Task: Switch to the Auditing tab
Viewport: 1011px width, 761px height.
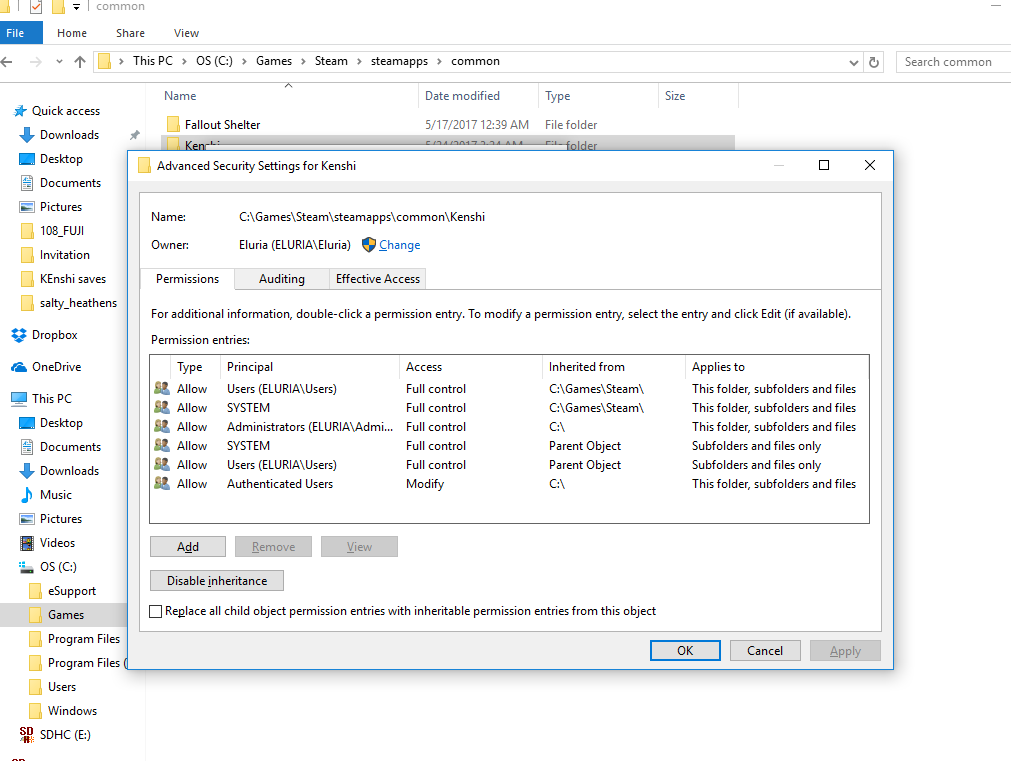Action: tap(282, 279)
